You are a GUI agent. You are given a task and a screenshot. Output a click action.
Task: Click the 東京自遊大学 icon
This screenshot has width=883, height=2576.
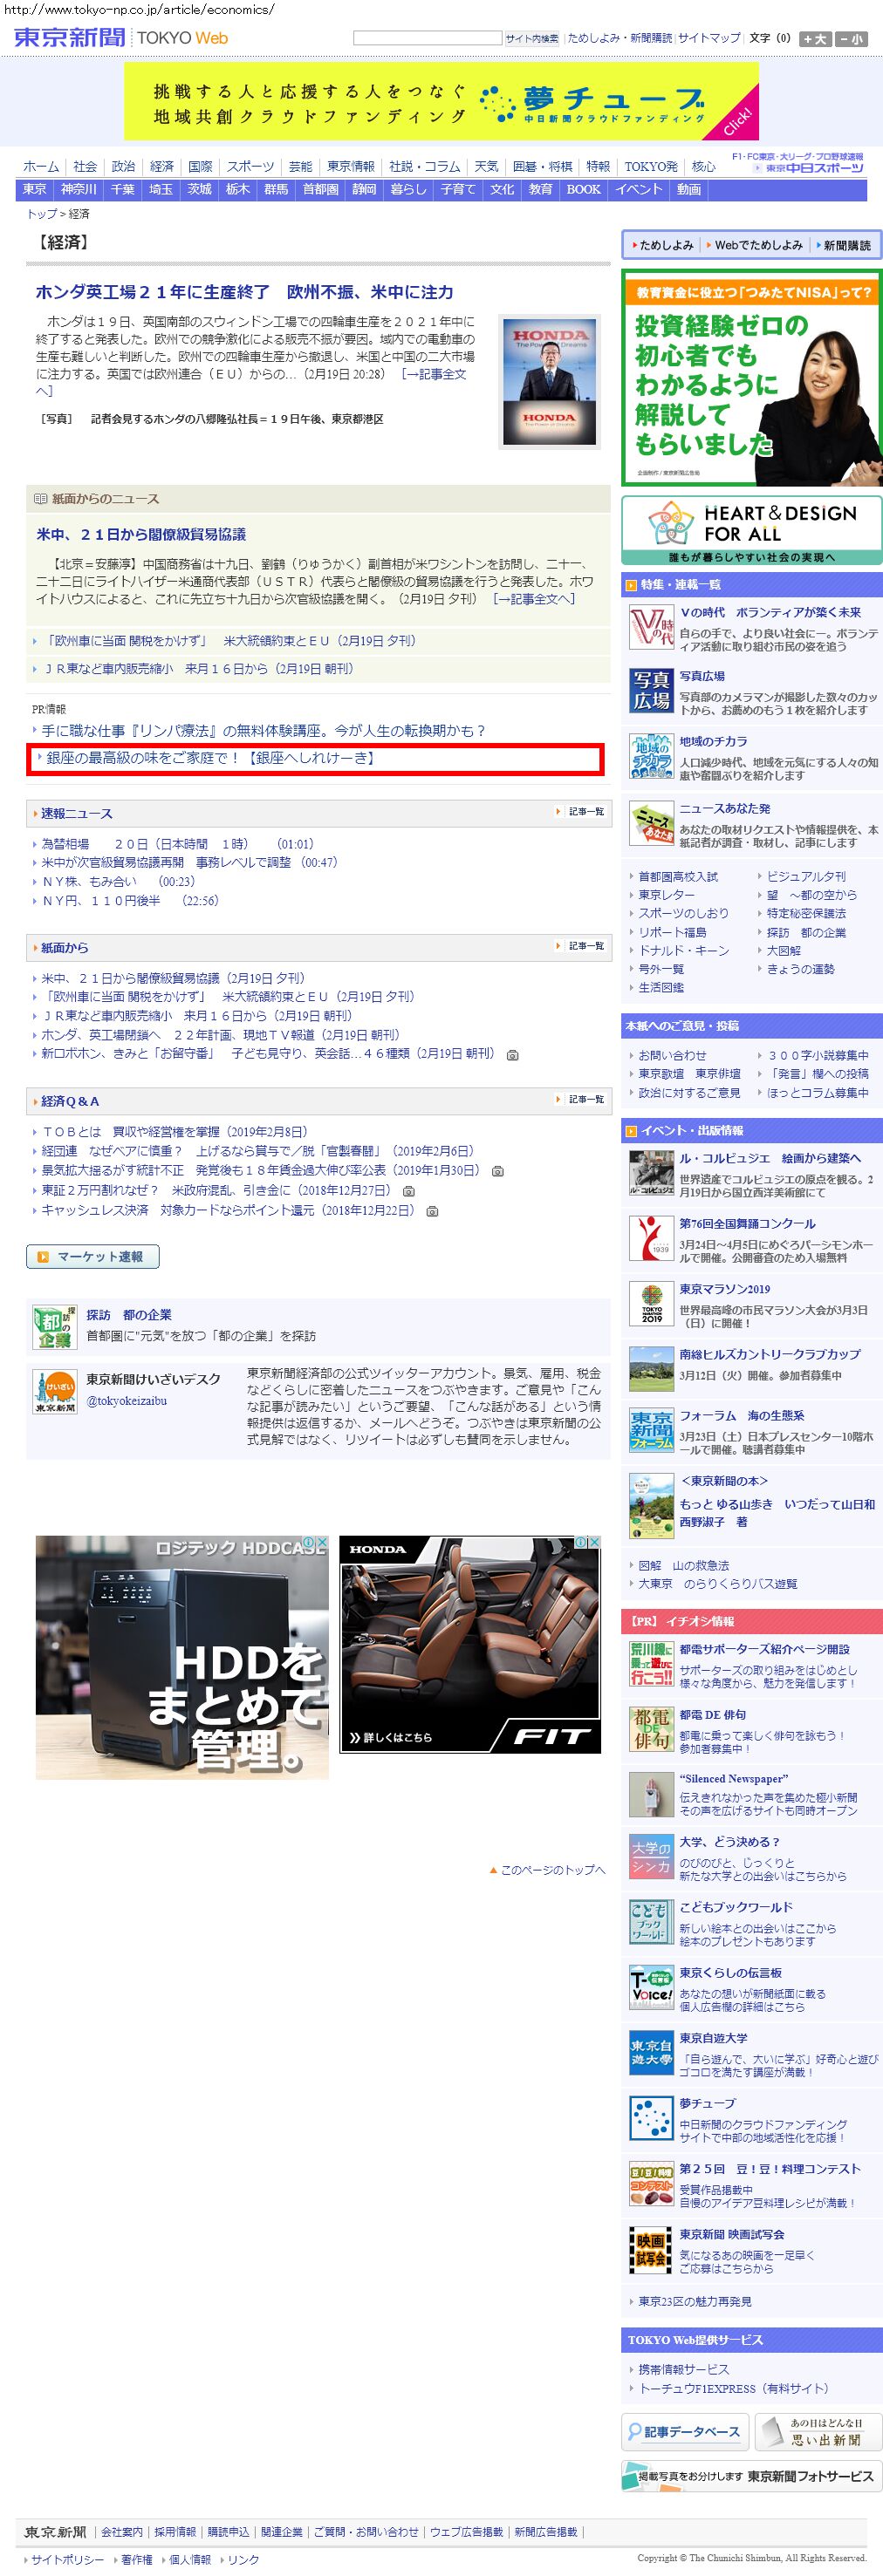click(651, 2053)
